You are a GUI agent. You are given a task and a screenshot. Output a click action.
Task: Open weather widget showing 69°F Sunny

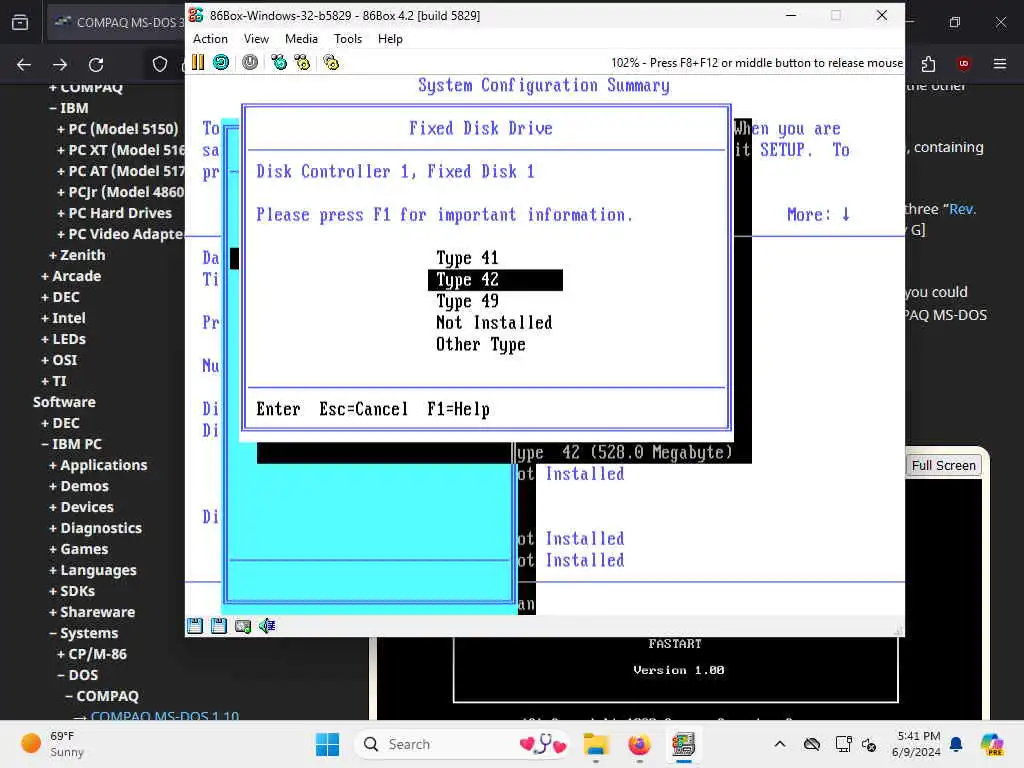[x=52, y=744]
